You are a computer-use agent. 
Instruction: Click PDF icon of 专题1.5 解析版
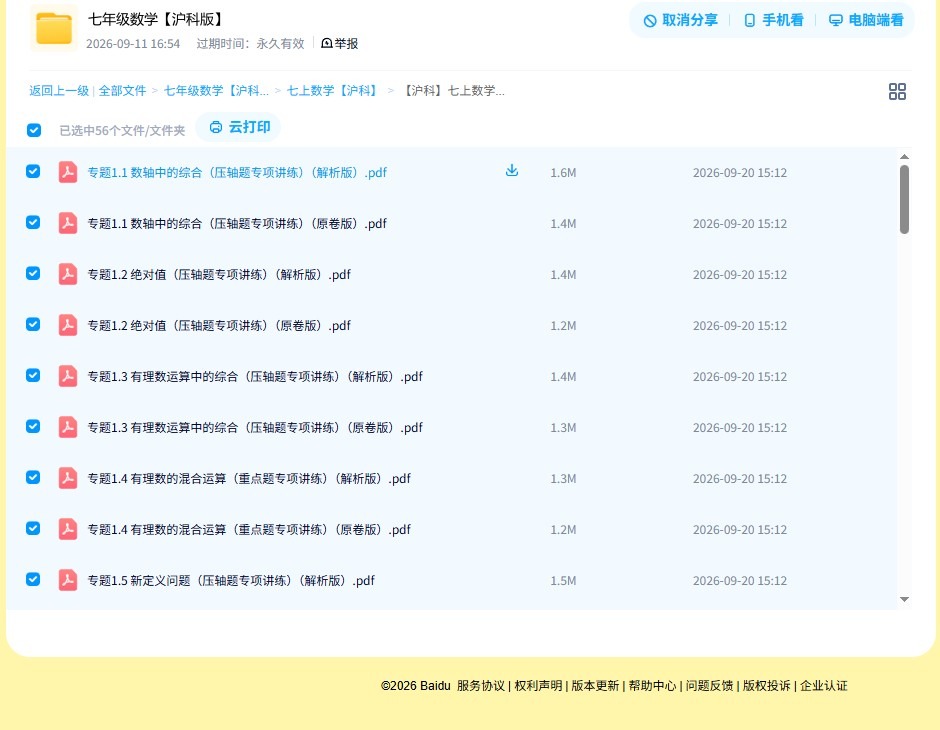pyautogui.click(x=68, y=580)
